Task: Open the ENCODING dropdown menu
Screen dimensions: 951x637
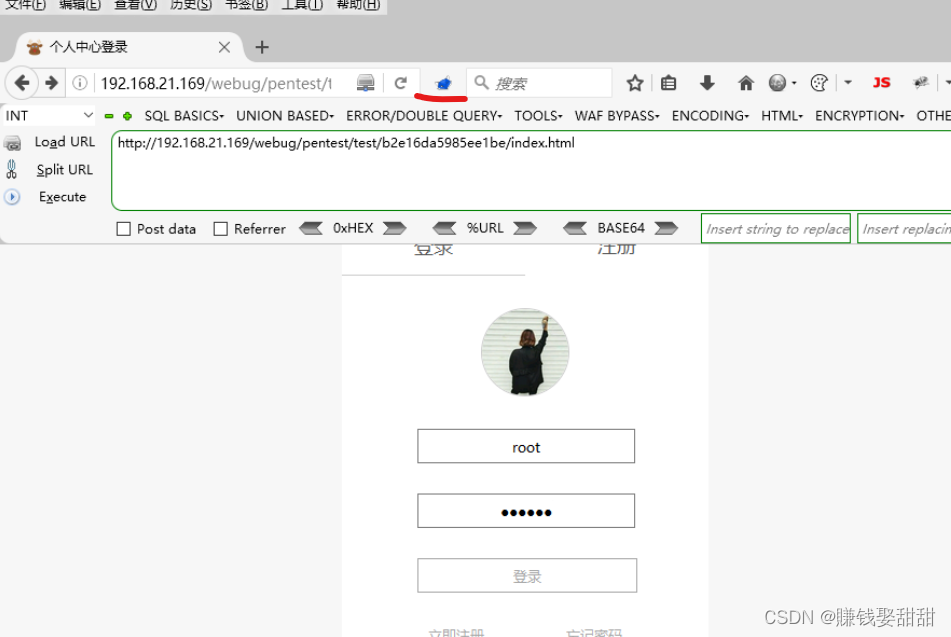Action: click(710, 115)
